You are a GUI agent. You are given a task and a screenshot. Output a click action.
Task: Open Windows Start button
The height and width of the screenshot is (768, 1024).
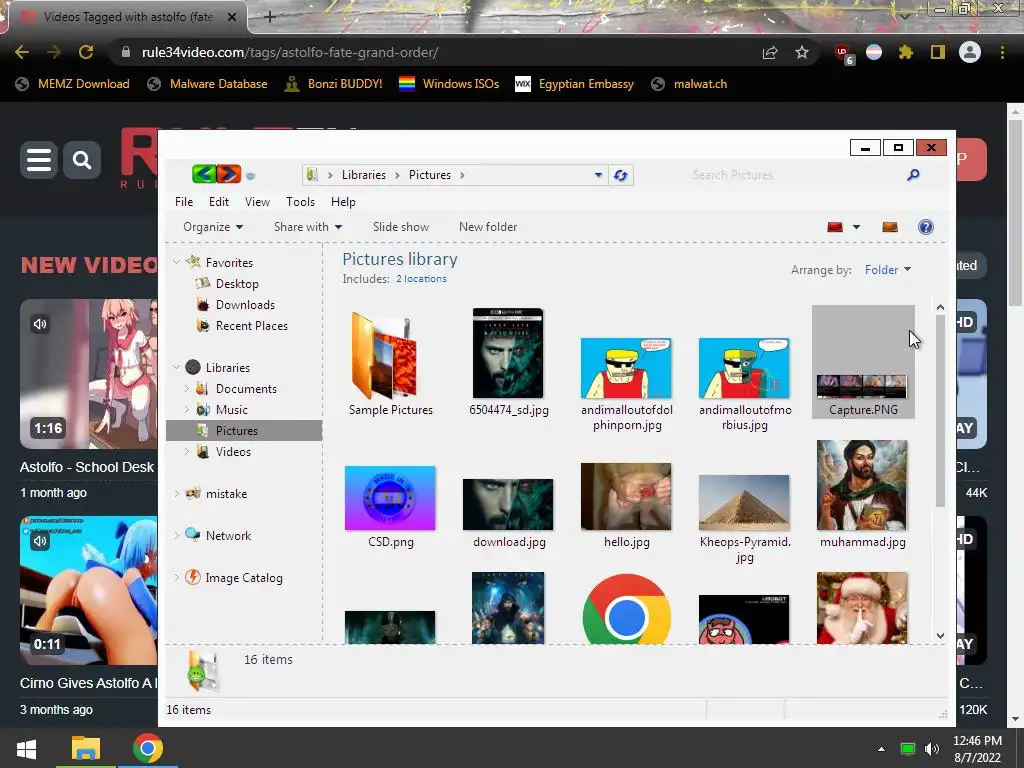pos(27,748)
